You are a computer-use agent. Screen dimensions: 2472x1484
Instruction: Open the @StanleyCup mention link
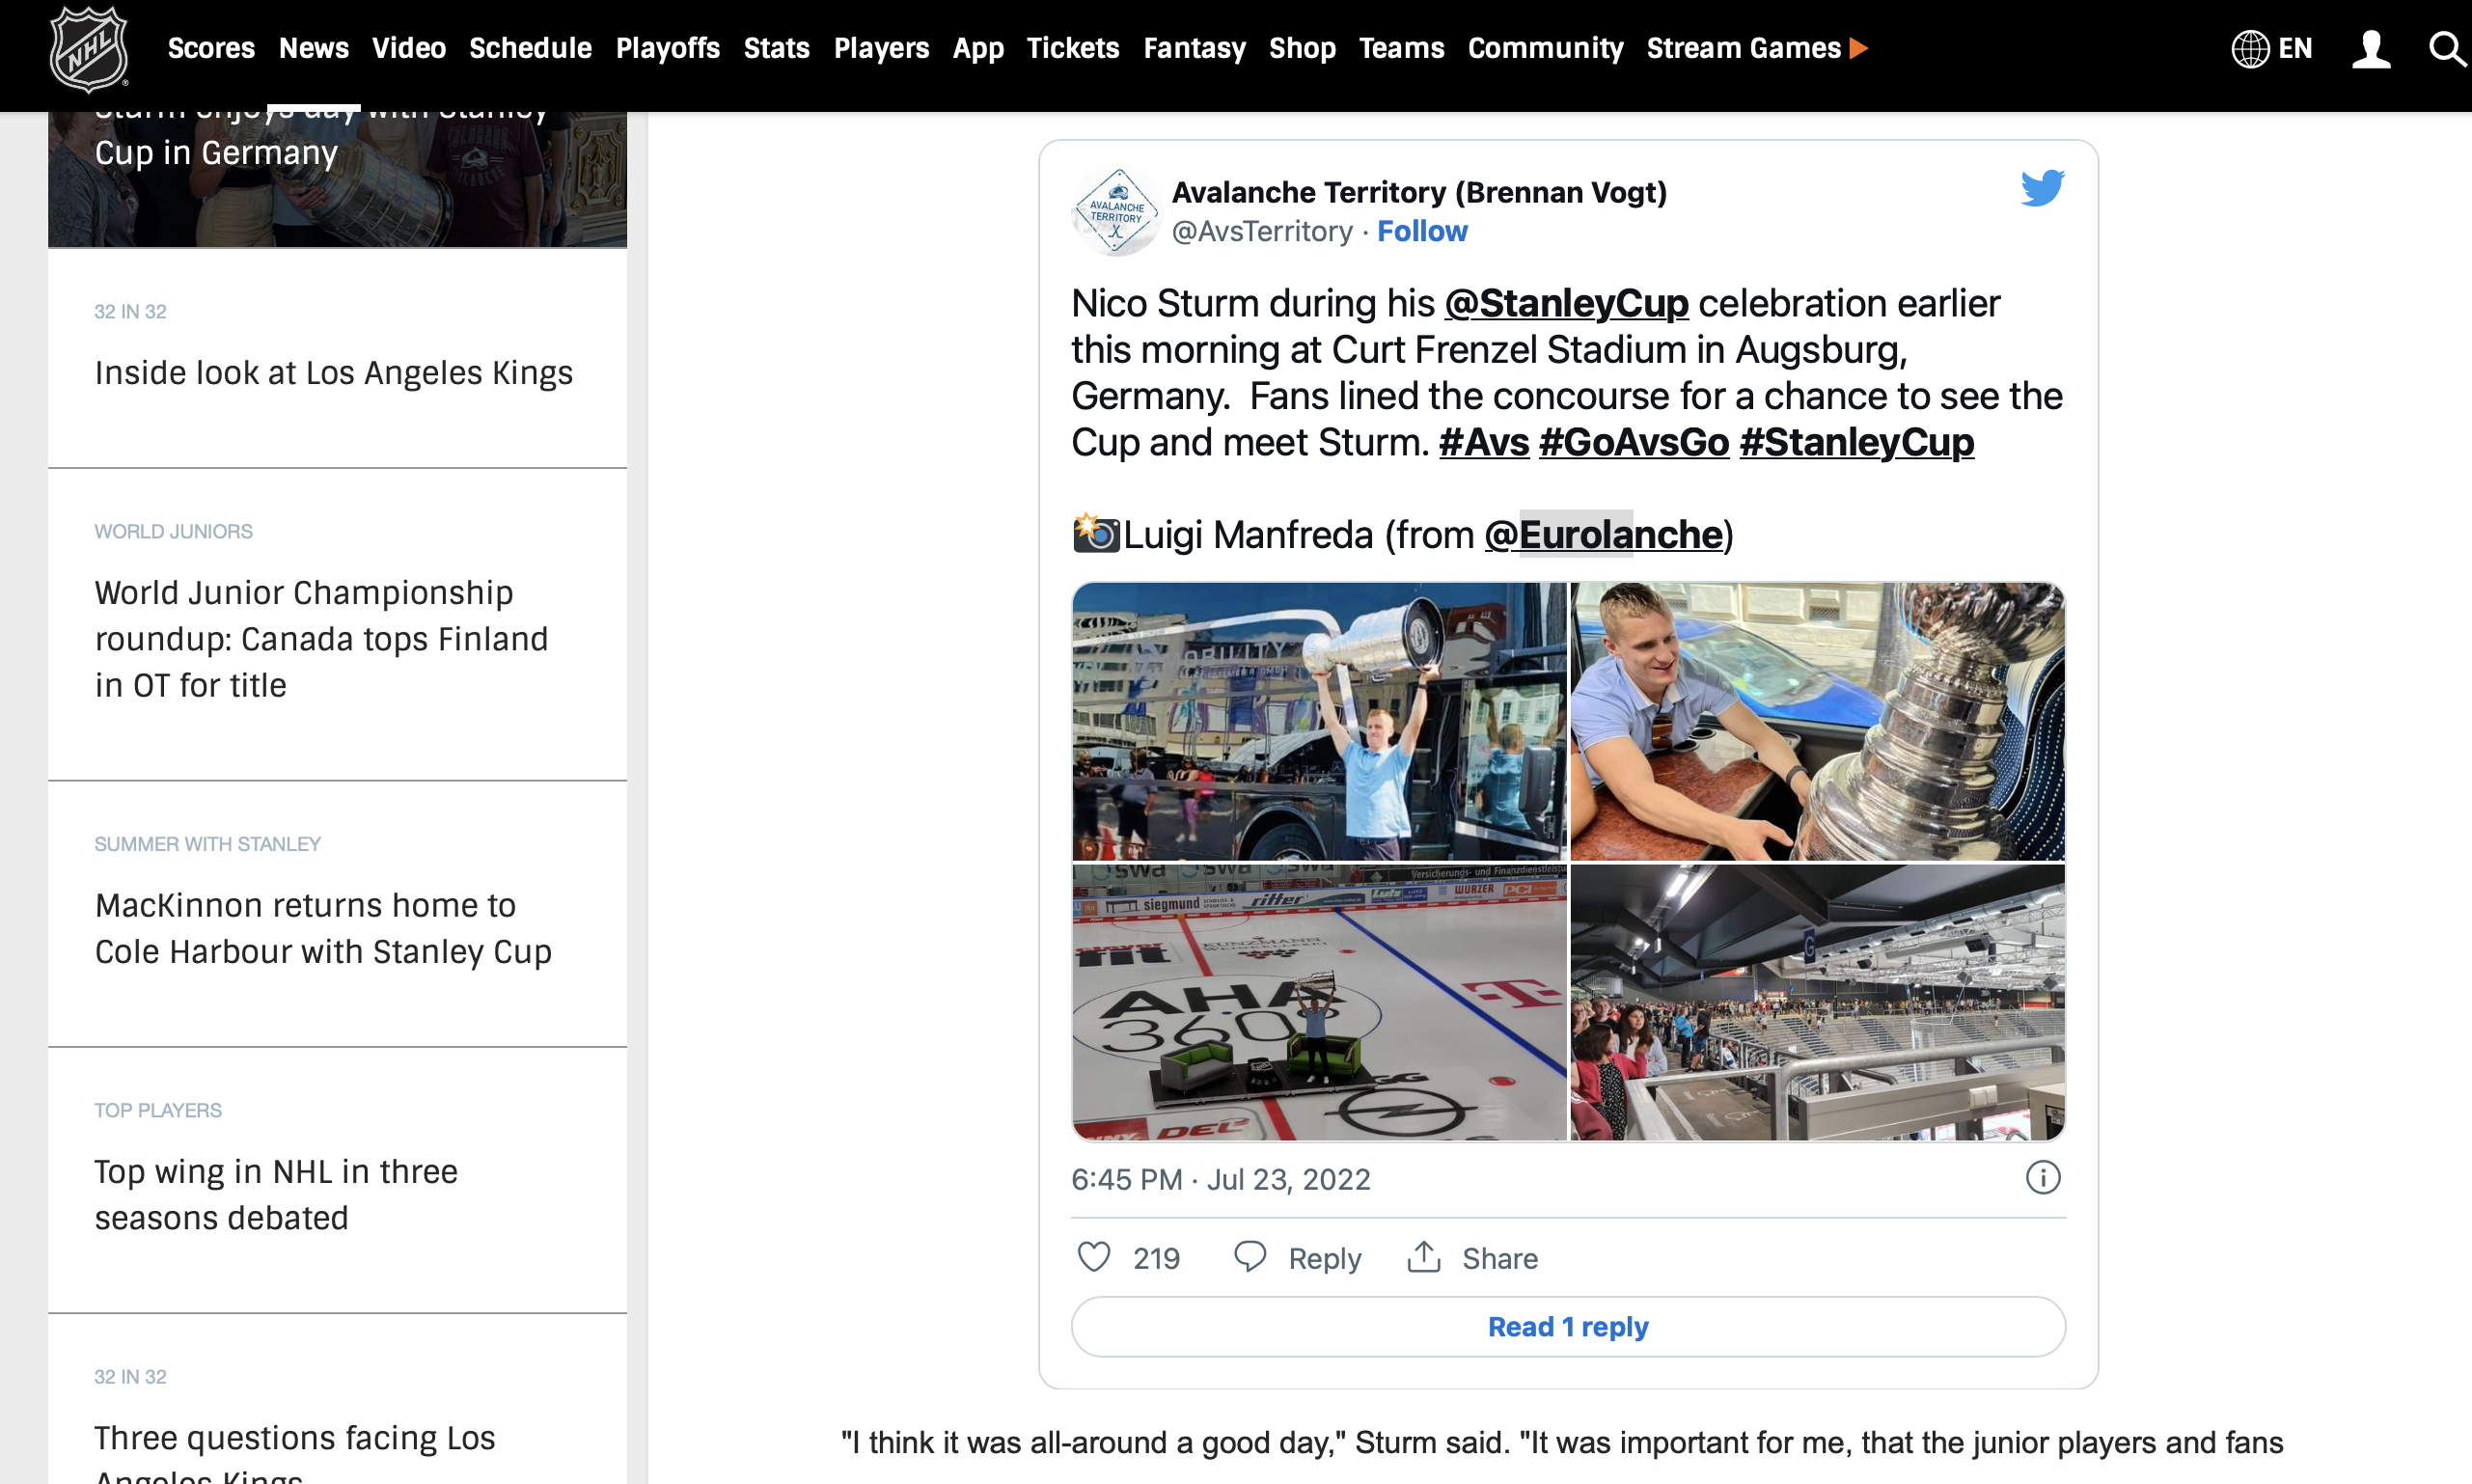coord(1566,303)
